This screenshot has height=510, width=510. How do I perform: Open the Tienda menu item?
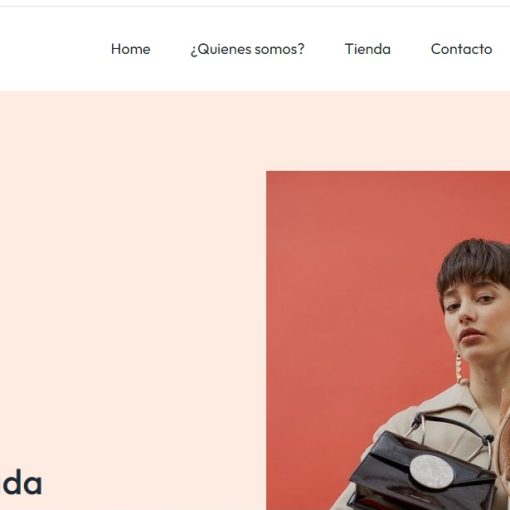pos(368,49)
